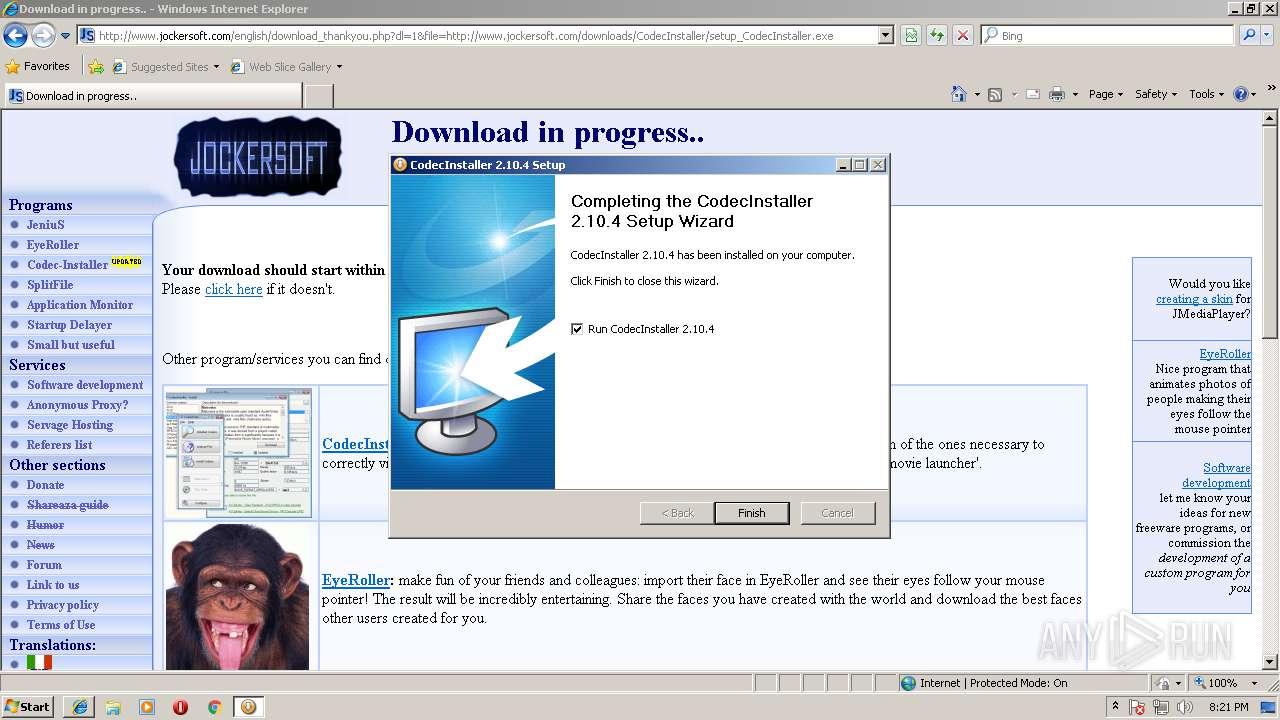Click the red Stop loading icon
This screenshot has width=1280, height=720.
point(962,35)
